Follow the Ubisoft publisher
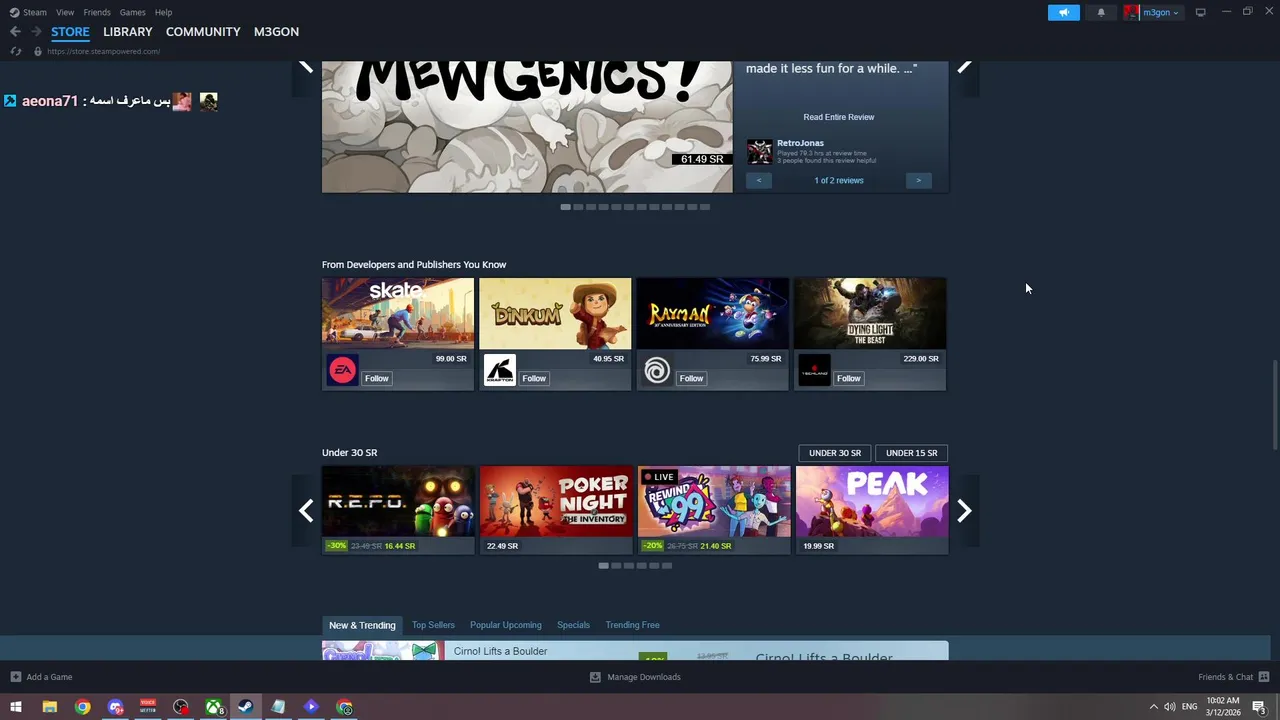 pos(692,378)
